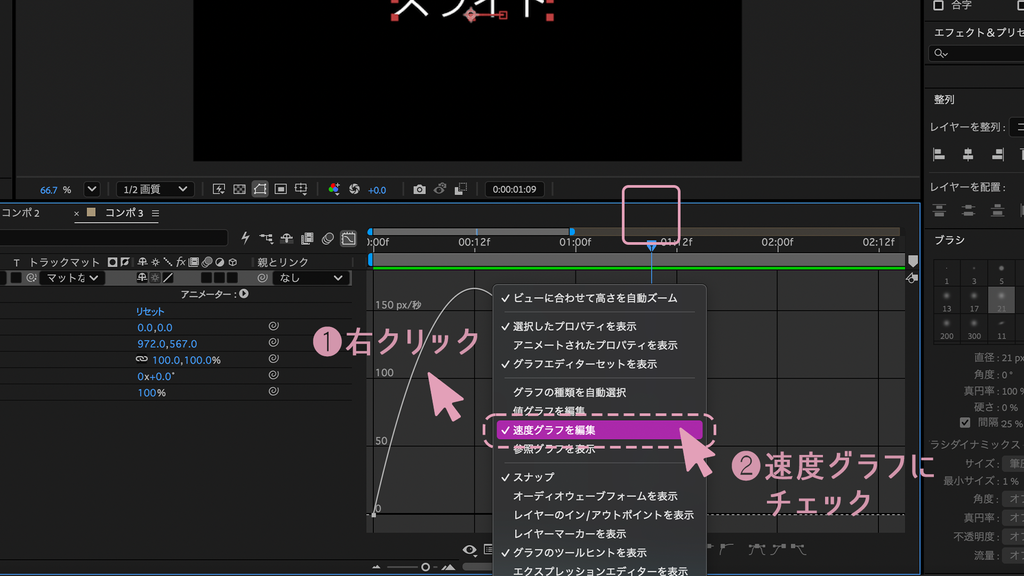Toggle the transparency grid icon
Image resolution: width=1024 pixels, height=576 pixels.
pyautogui.click(x=240, y=189)
